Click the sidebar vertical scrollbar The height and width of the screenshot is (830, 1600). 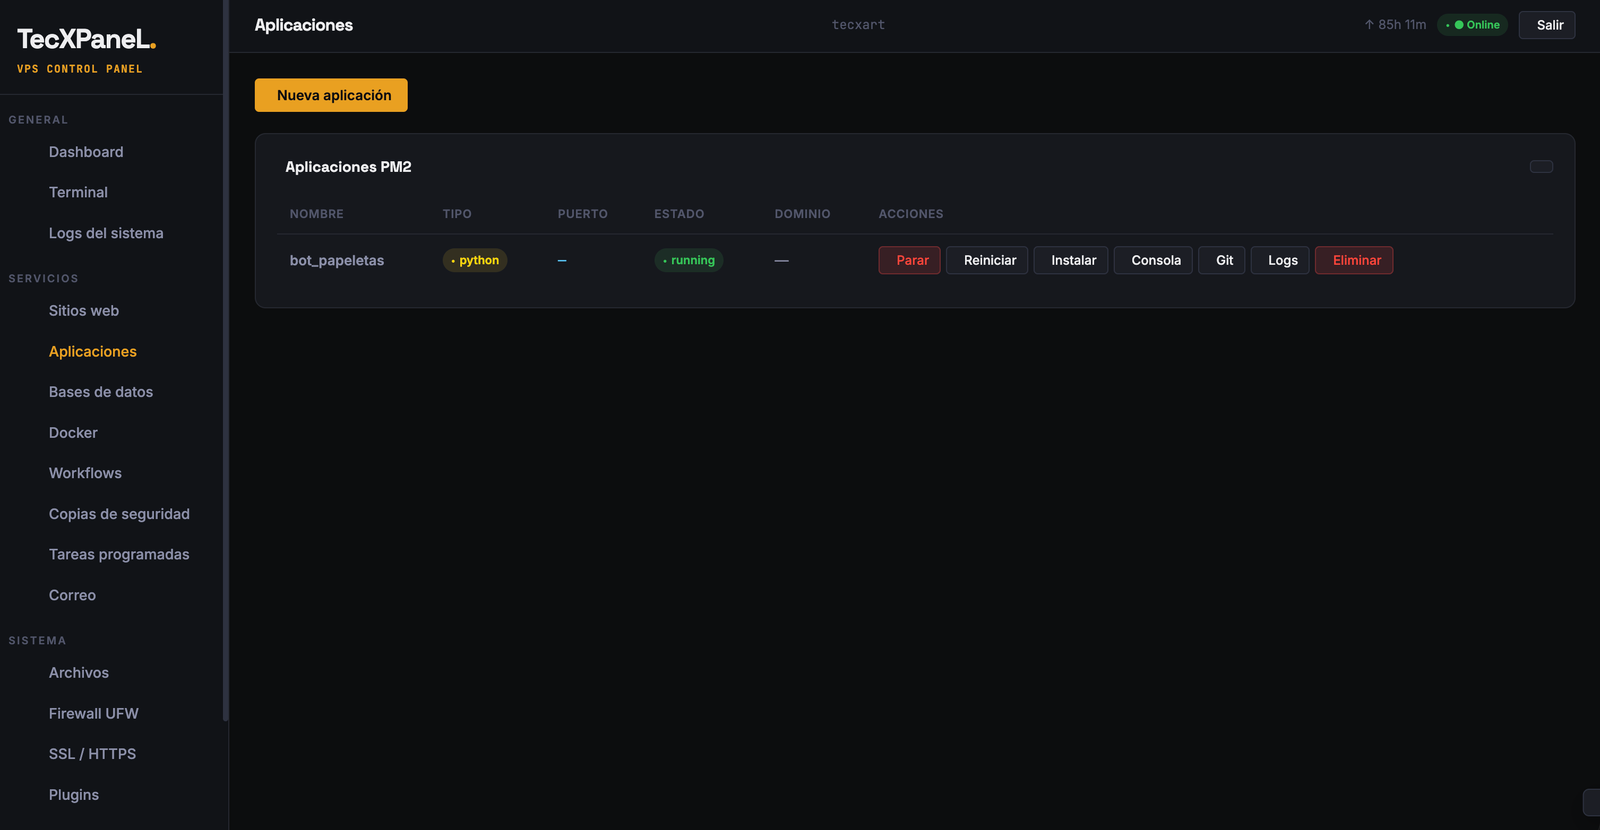coord(226,360)
